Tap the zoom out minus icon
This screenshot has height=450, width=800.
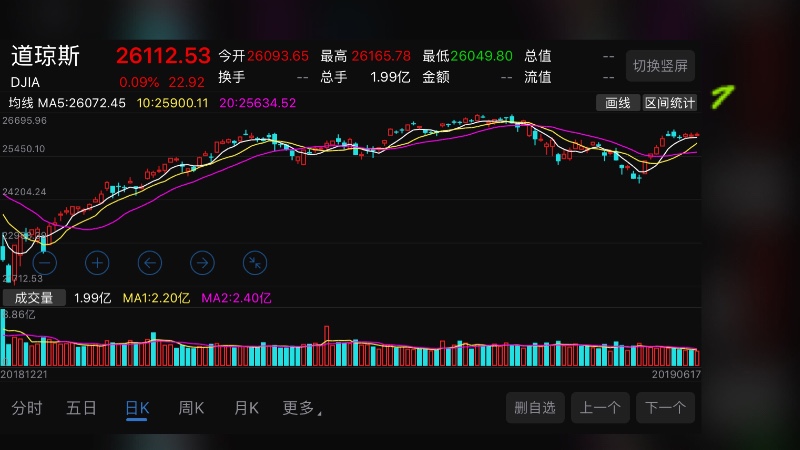44,263
